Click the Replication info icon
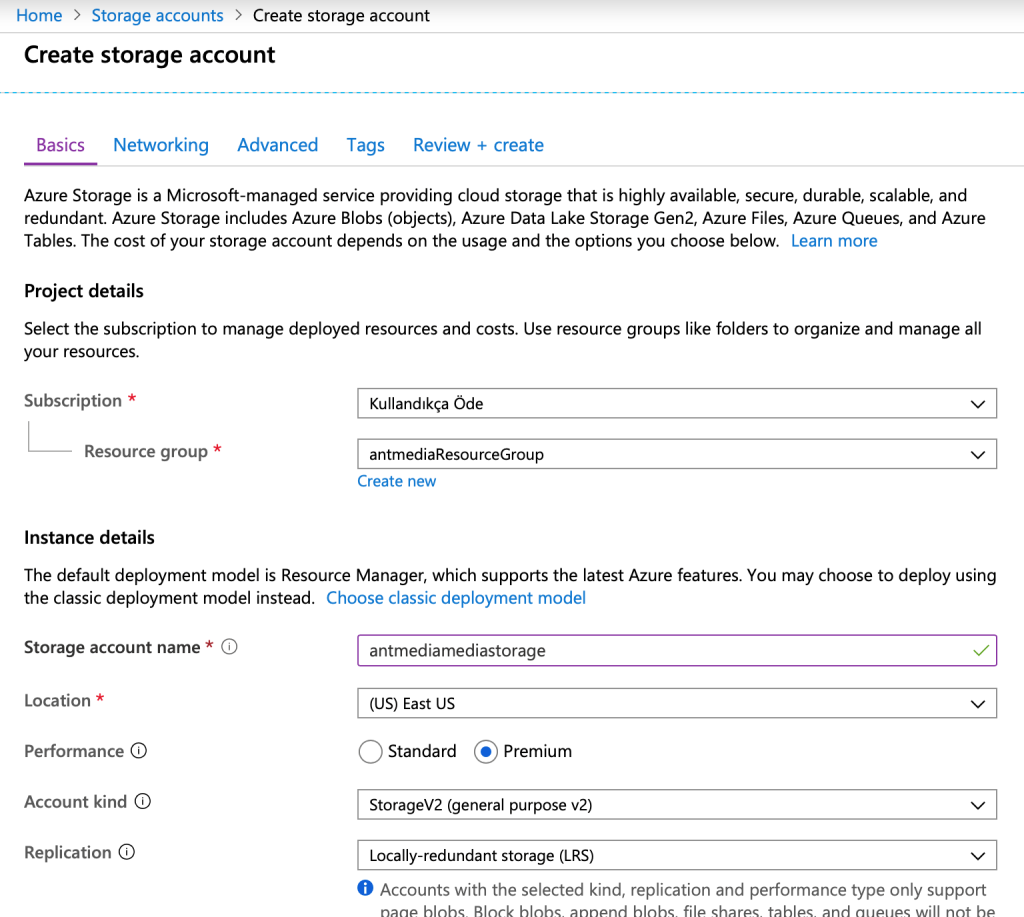The image size is (1024, 917). point(127,852)
